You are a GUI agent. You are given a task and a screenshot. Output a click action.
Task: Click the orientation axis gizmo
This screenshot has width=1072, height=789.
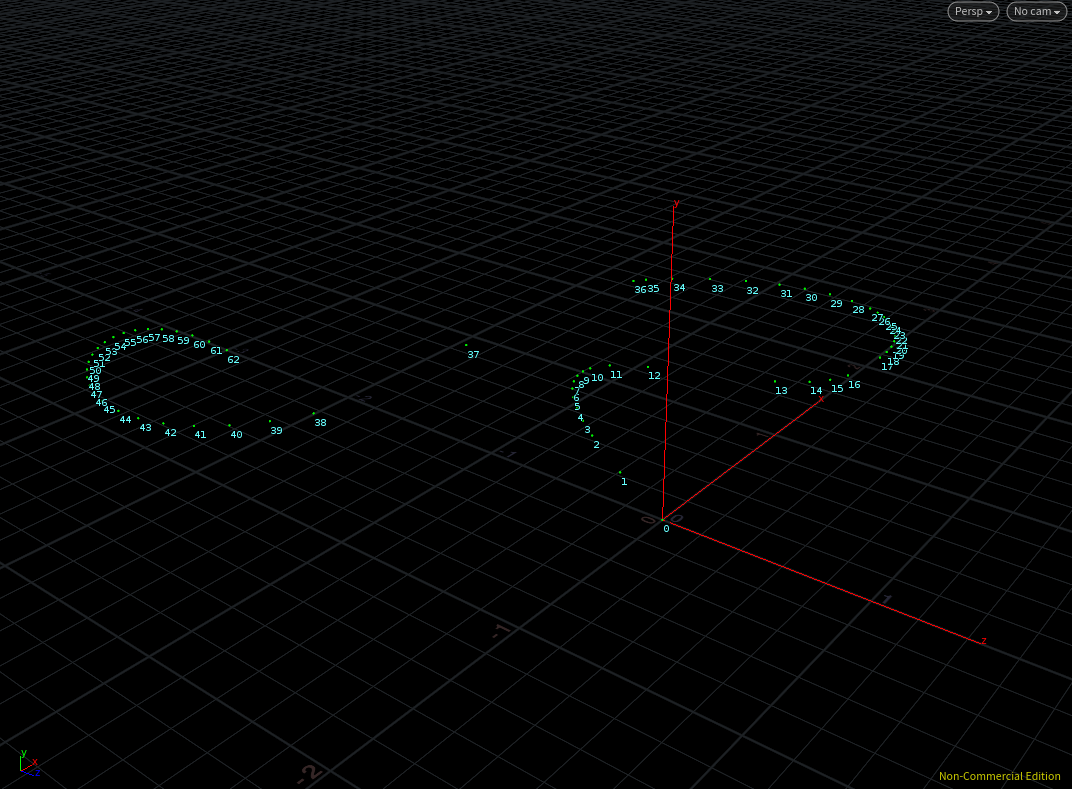pos(29,764)
